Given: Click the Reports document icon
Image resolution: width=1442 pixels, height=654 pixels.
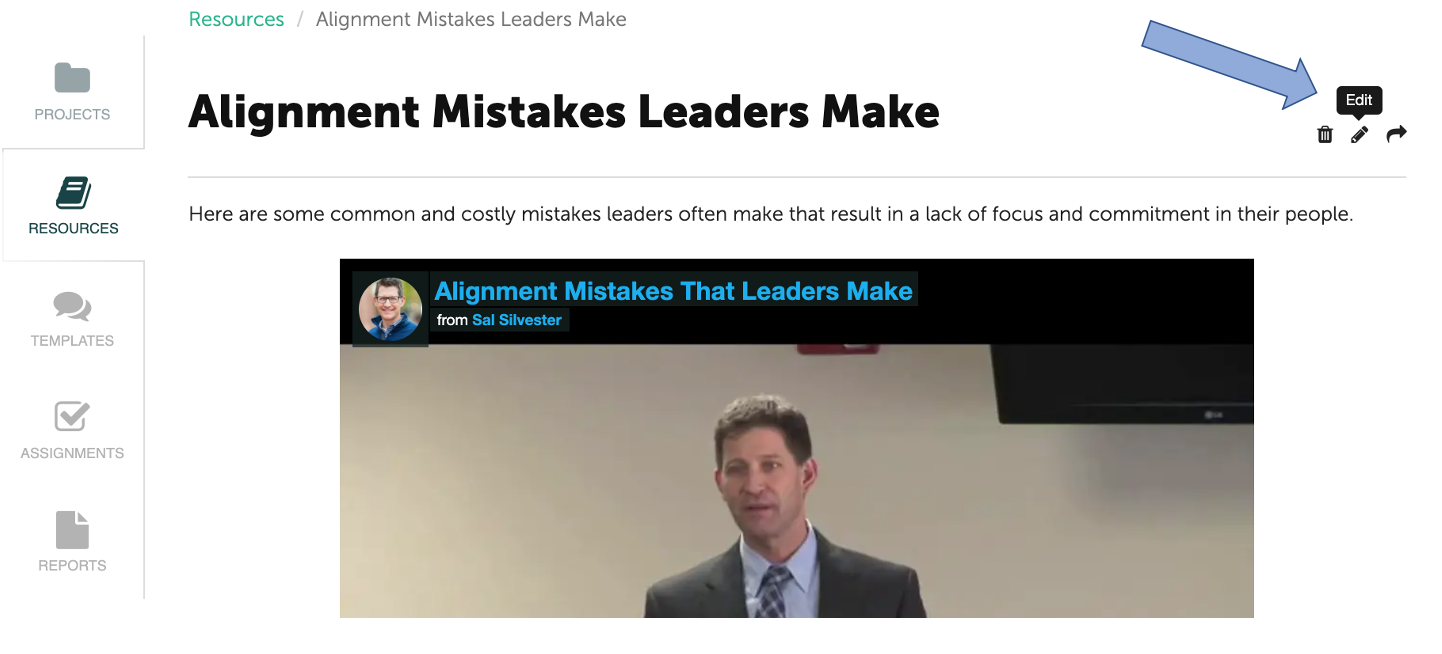Looking at the screenshot, I should pyautogui.click(x=72, y=529).
